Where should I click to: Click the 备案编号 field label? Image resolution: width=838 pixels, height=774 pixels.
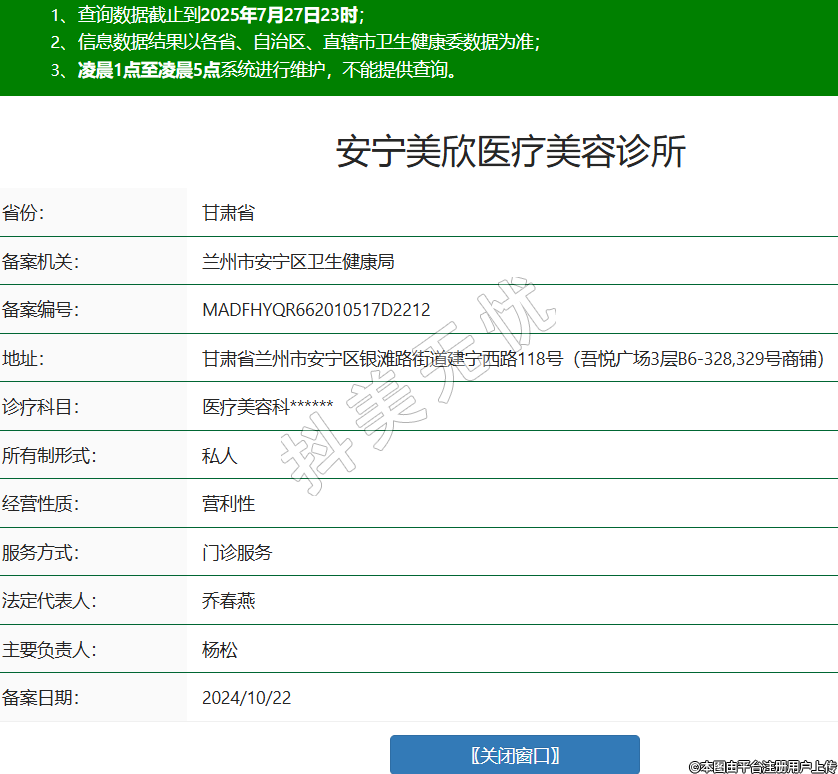click(x=40, y=310)
